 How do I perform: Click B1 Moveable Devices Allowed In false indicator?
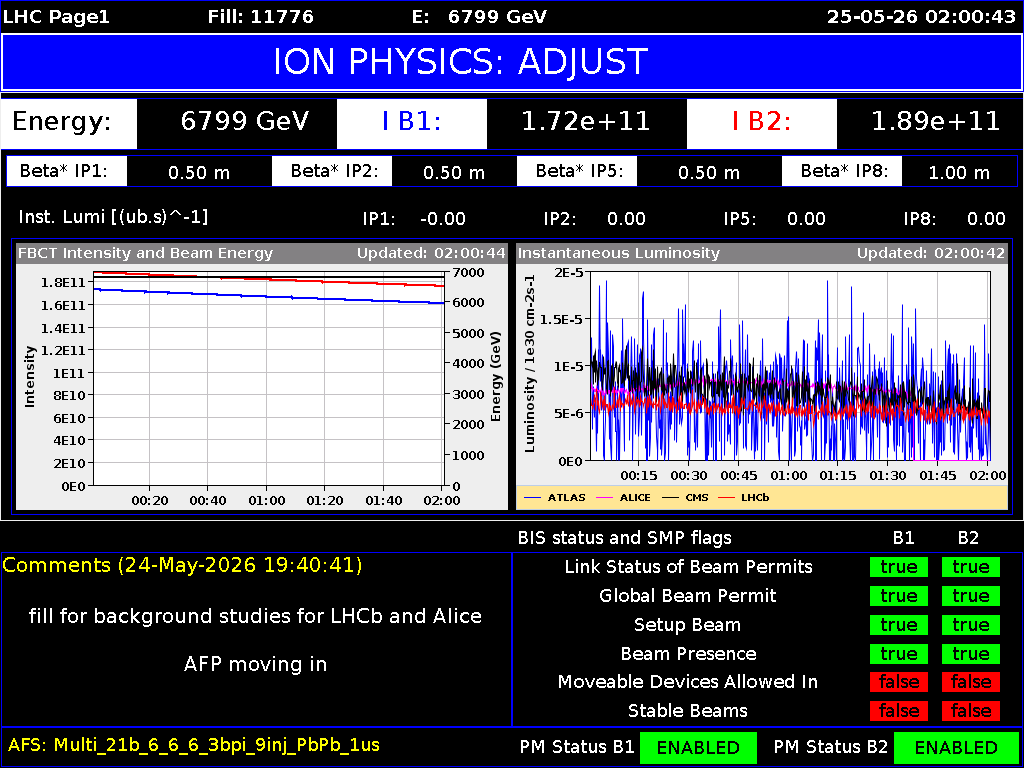(x=899, y=682)
